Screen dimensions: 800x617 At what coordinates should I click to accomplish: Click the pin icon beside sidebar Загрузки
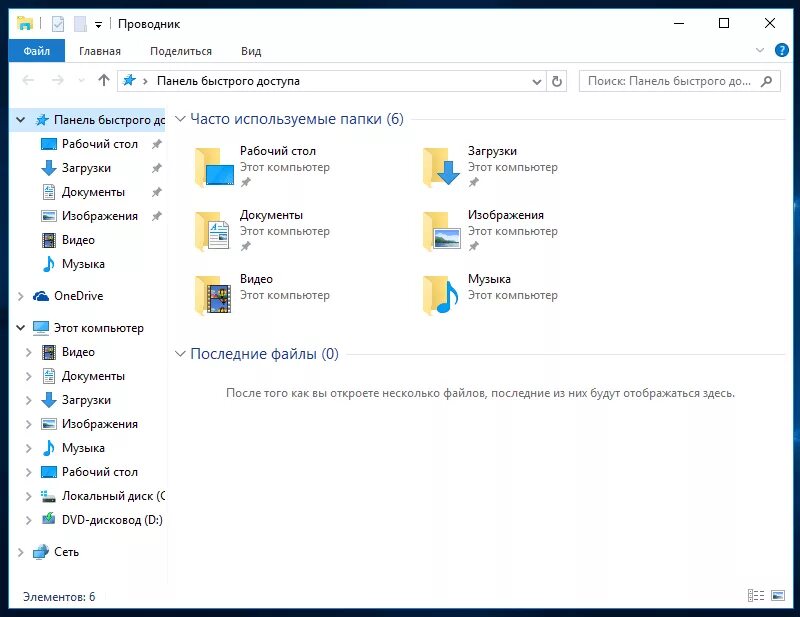[x=157, y=168]
